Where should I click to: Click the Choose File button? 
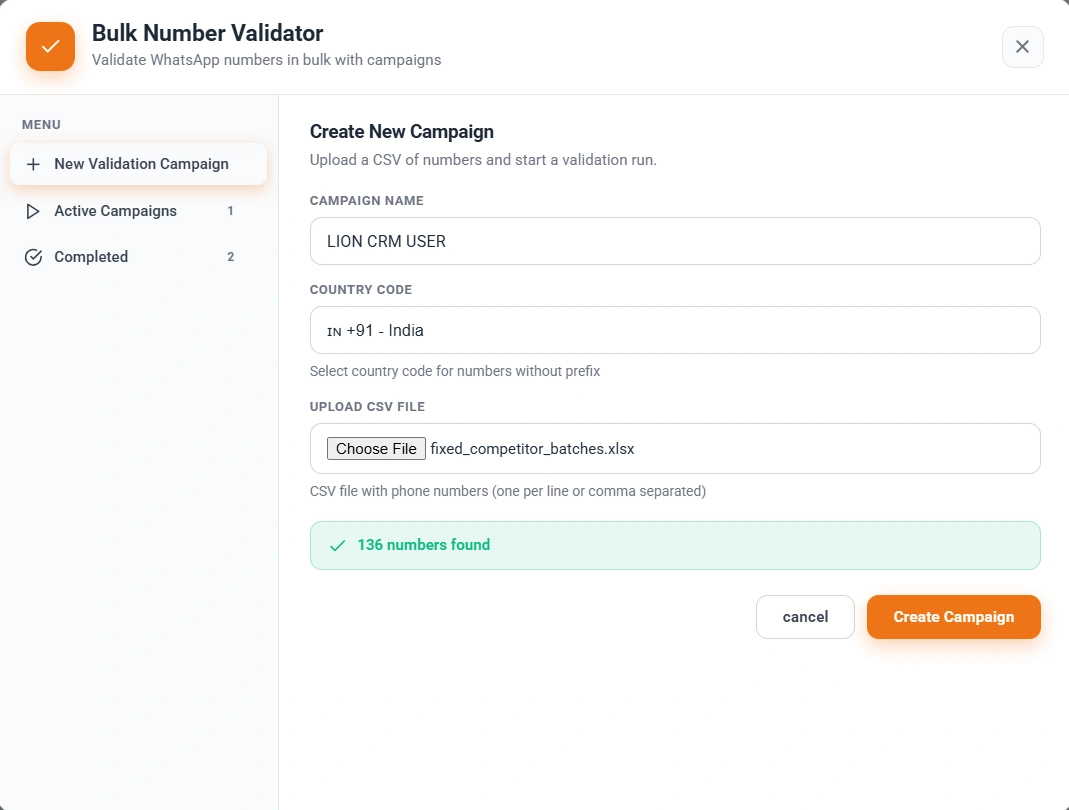pos(376,449)
